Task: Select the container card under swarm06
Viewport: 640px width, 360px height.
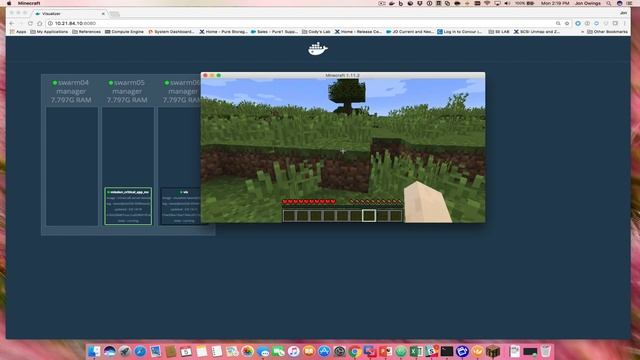Action: (180, 206)
